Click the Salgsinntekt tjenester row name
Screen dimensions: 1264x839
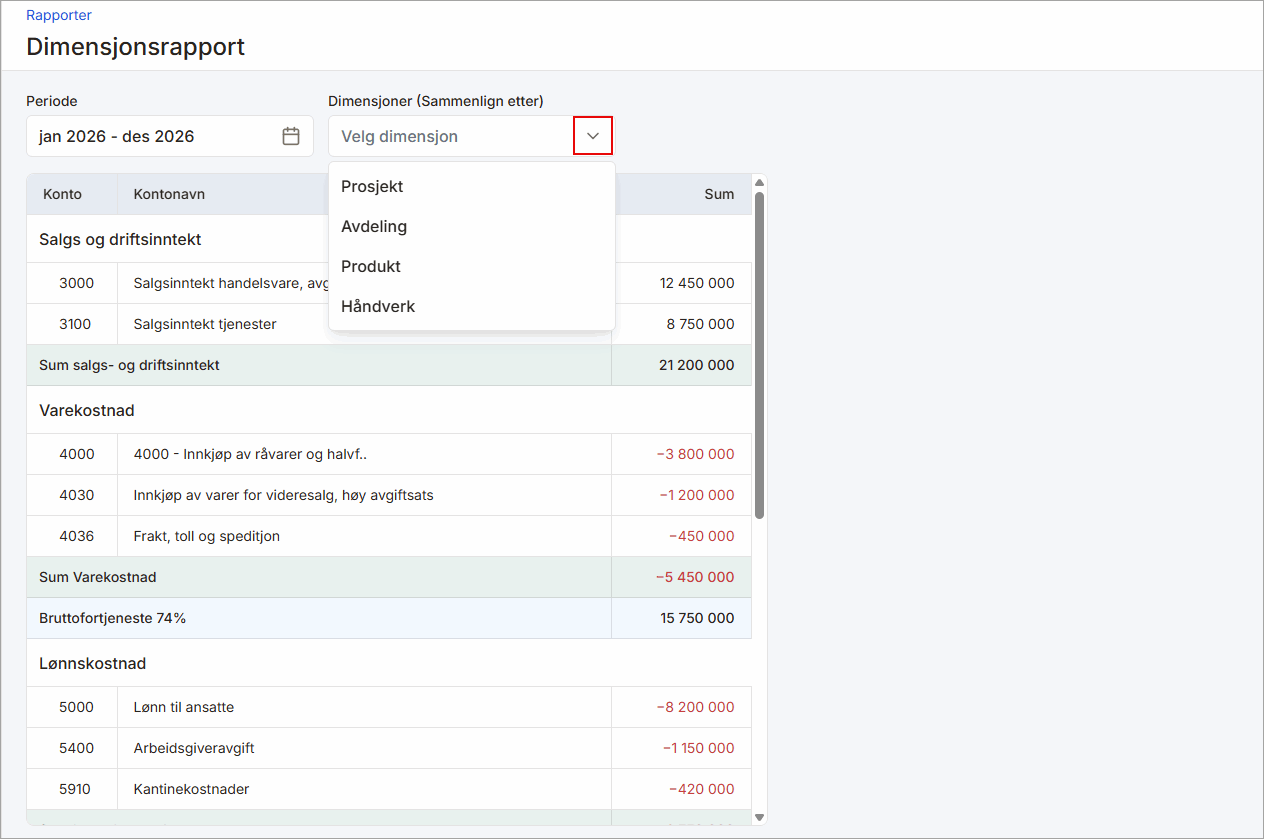205,324
